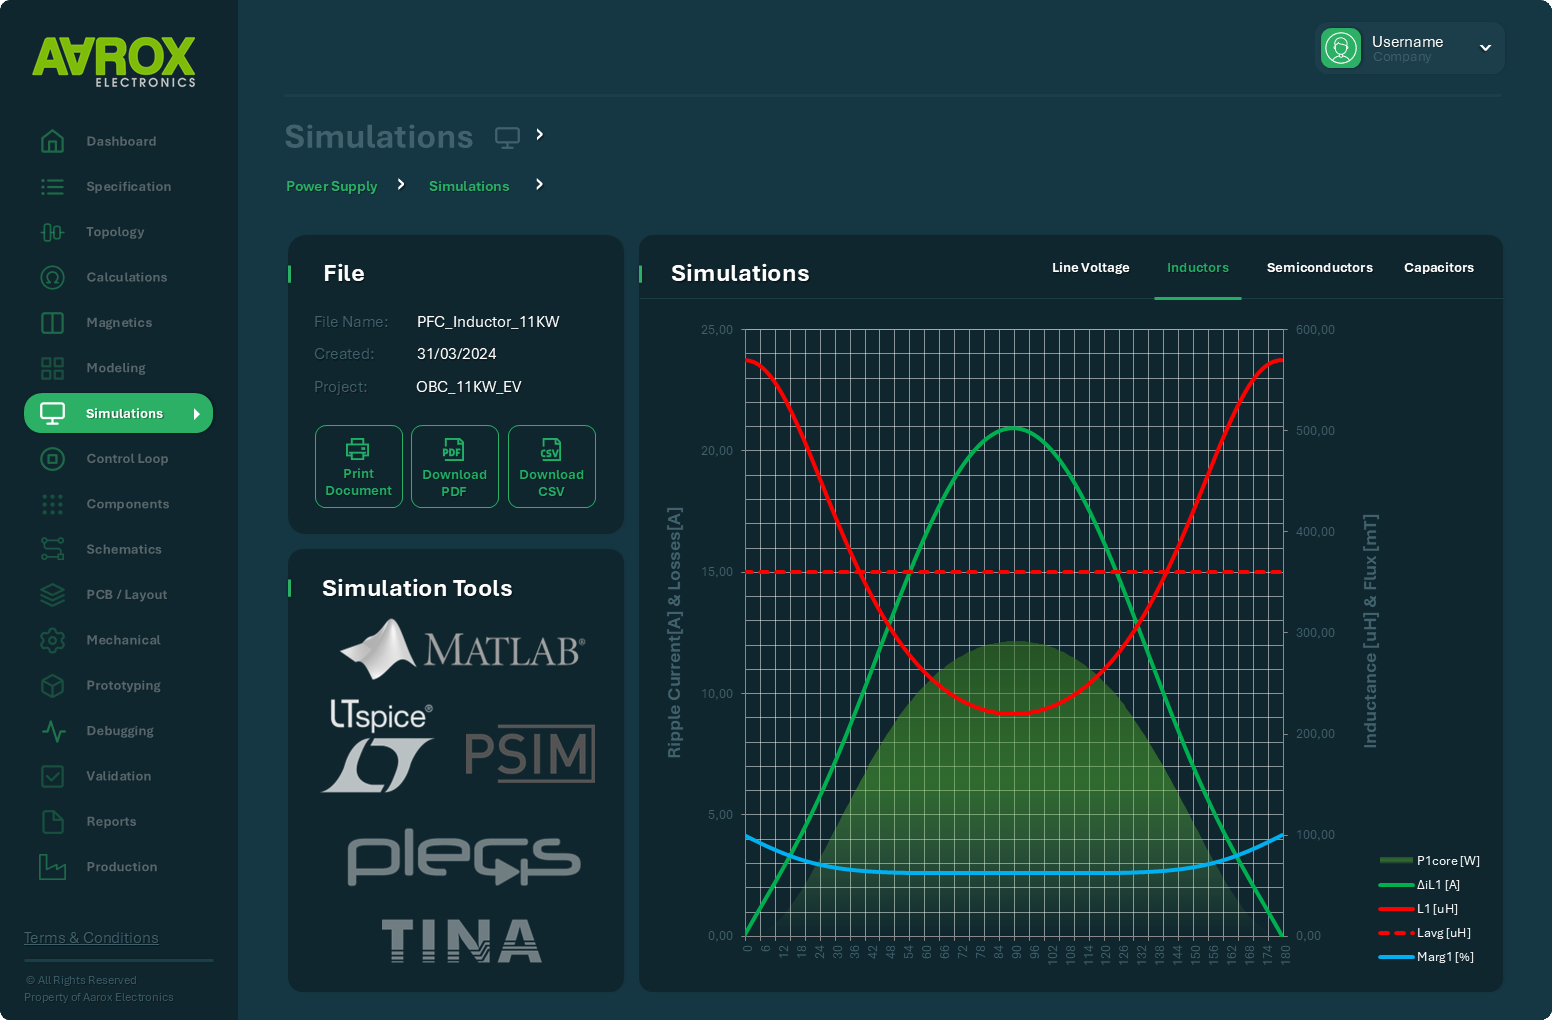The height and width of the screenshot is (1020, 1552).
Task: Click the green P1core color swatch
Action: (1395, 860)
